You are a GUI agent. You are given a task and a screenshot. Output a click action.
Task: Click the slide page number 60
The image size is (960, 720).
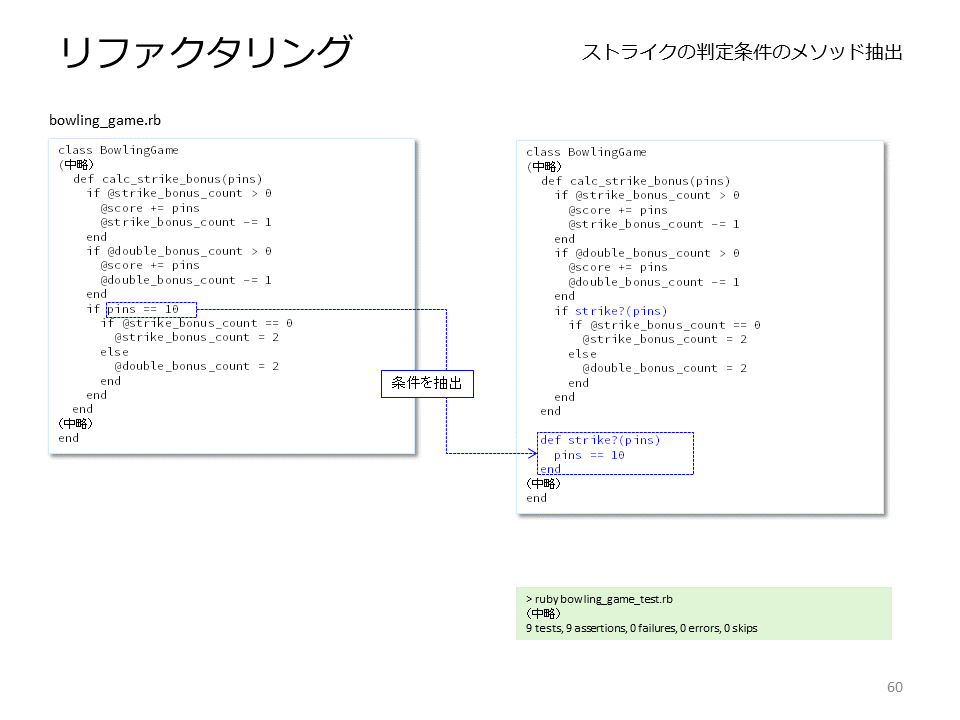pos(894,687)
